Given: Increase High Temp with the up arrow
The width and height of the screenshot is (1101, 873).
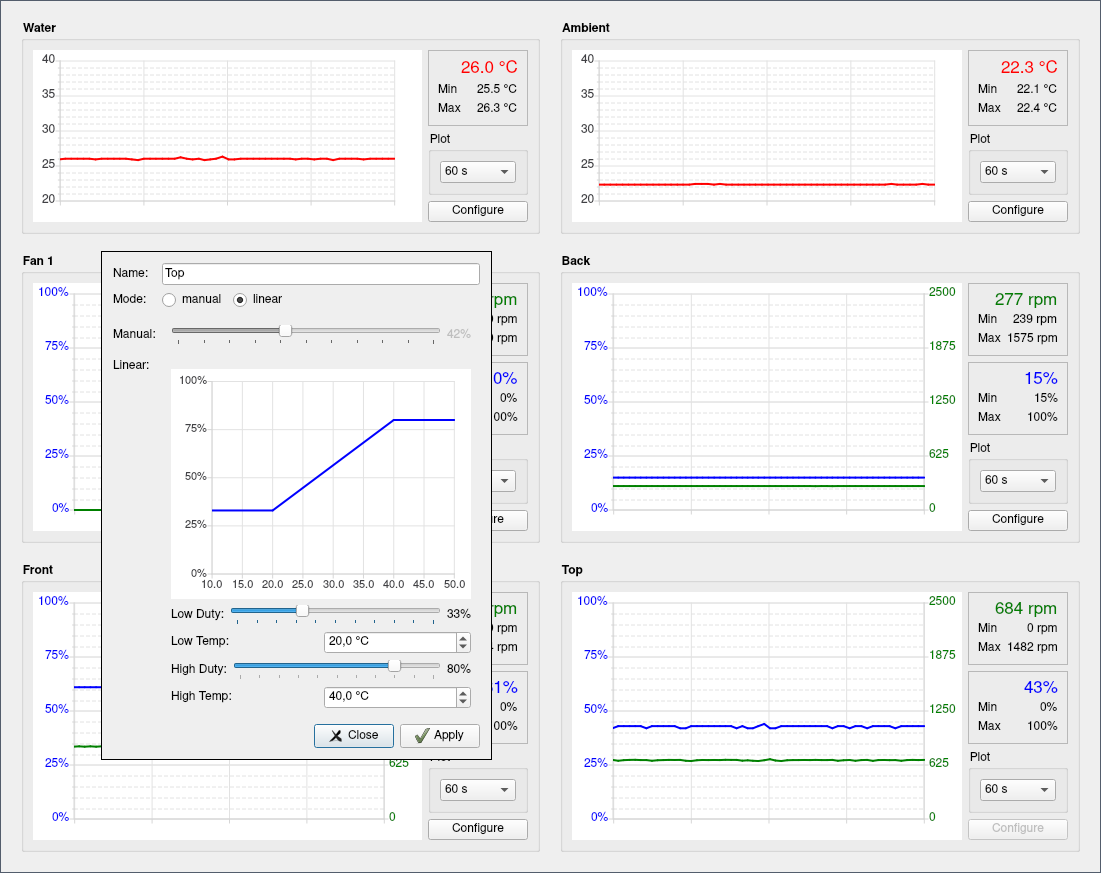Looking at the screenshot, I should (x=463, y=693).
